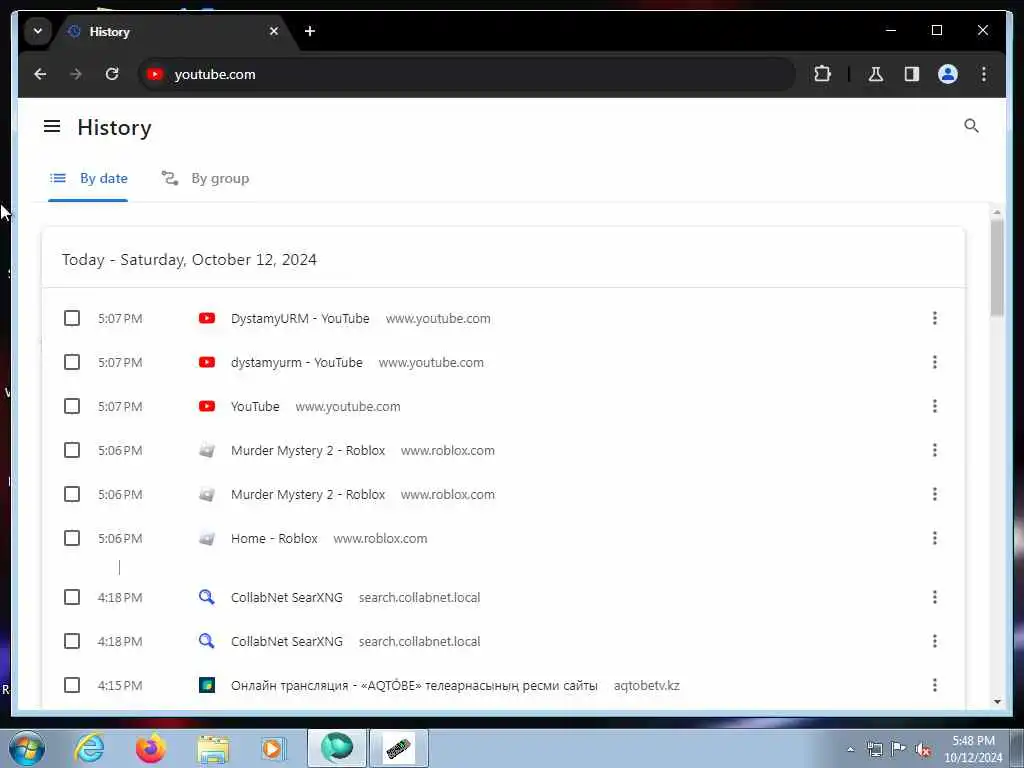Check the second CollabNet SearXNG checkbox
Image resolution: width=1024 pixels, height=768 pixels.
72,641
